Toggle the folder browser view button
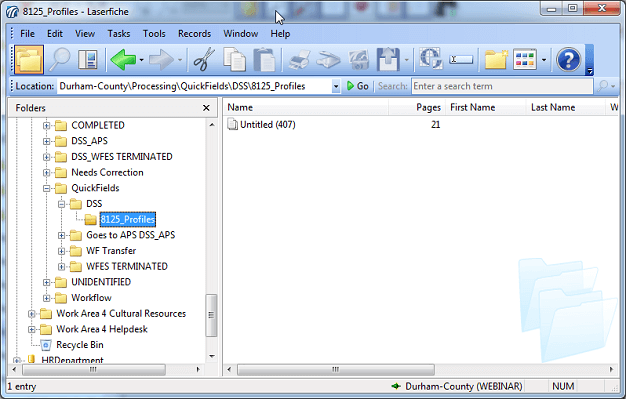The image size is (626, 399). 29,60
